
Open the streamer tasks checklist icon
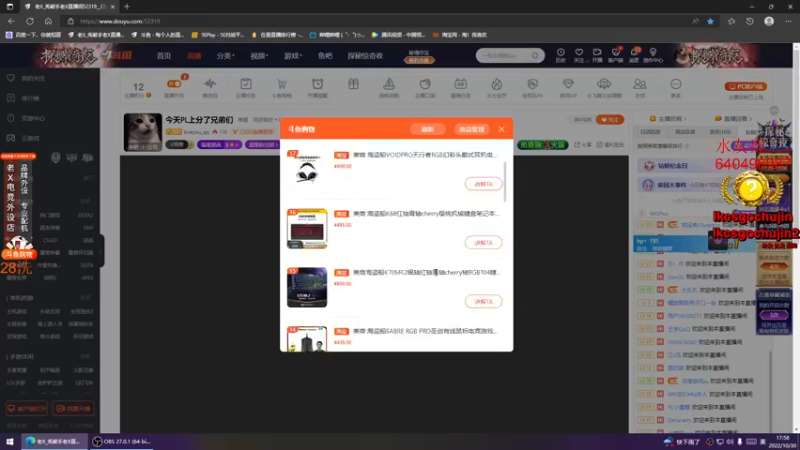245,84
